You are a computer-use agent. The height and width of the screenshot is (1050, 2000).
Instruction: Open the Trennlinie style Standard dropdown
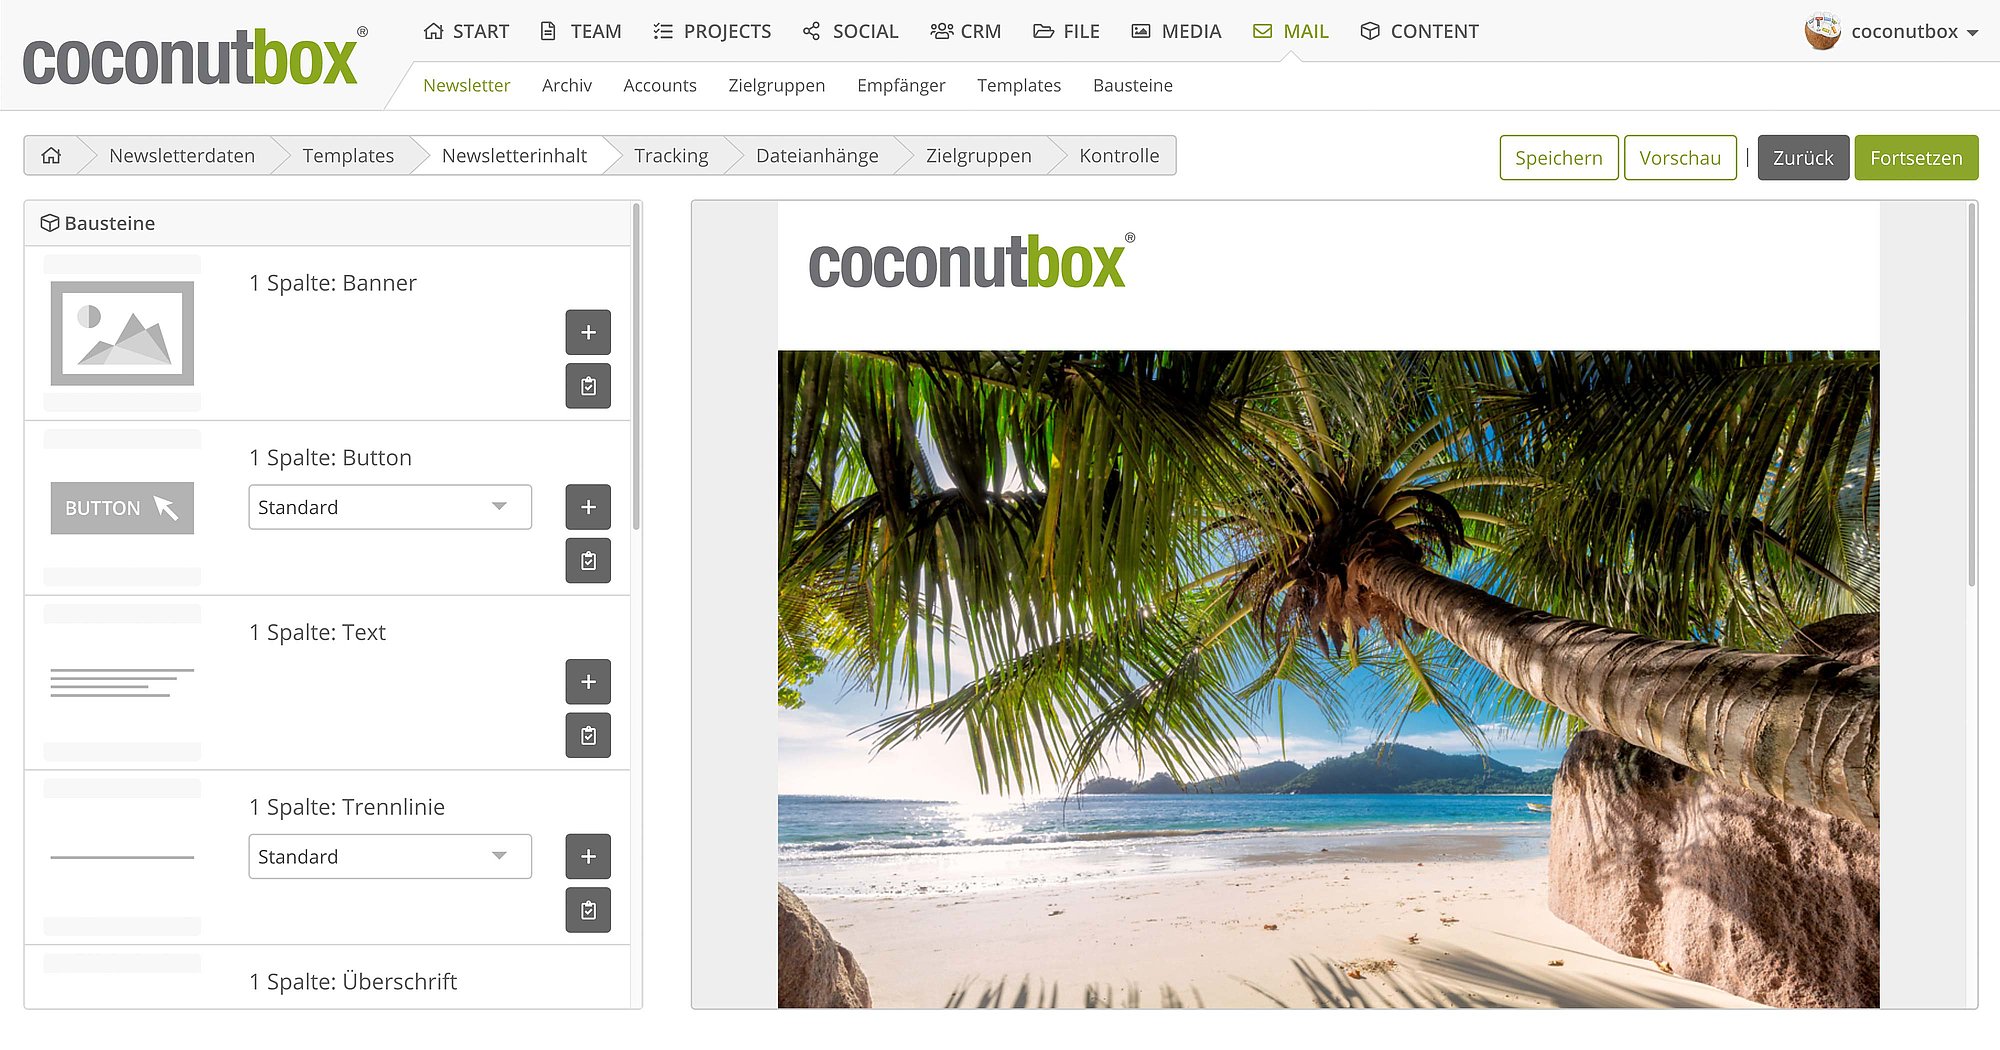click(x=390, y=857)
